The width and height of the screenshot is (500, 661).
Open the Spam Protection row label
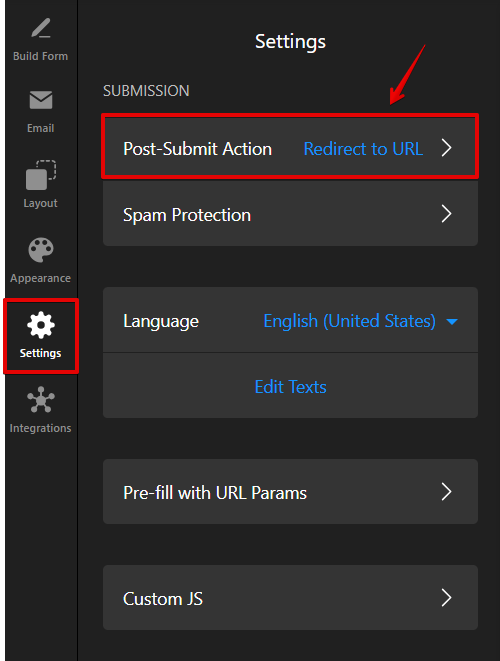(187, 215)
